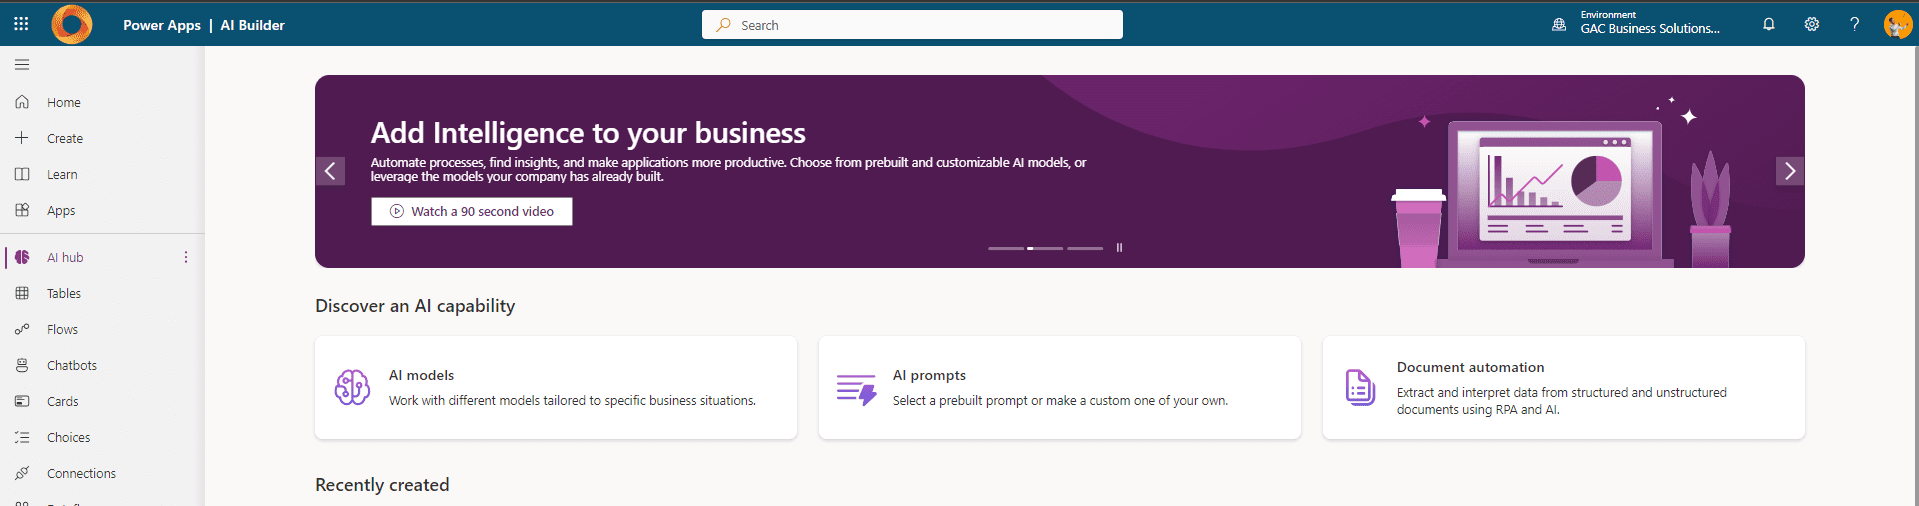Click the Add Intelligence to your business heading

pos(588,132)
